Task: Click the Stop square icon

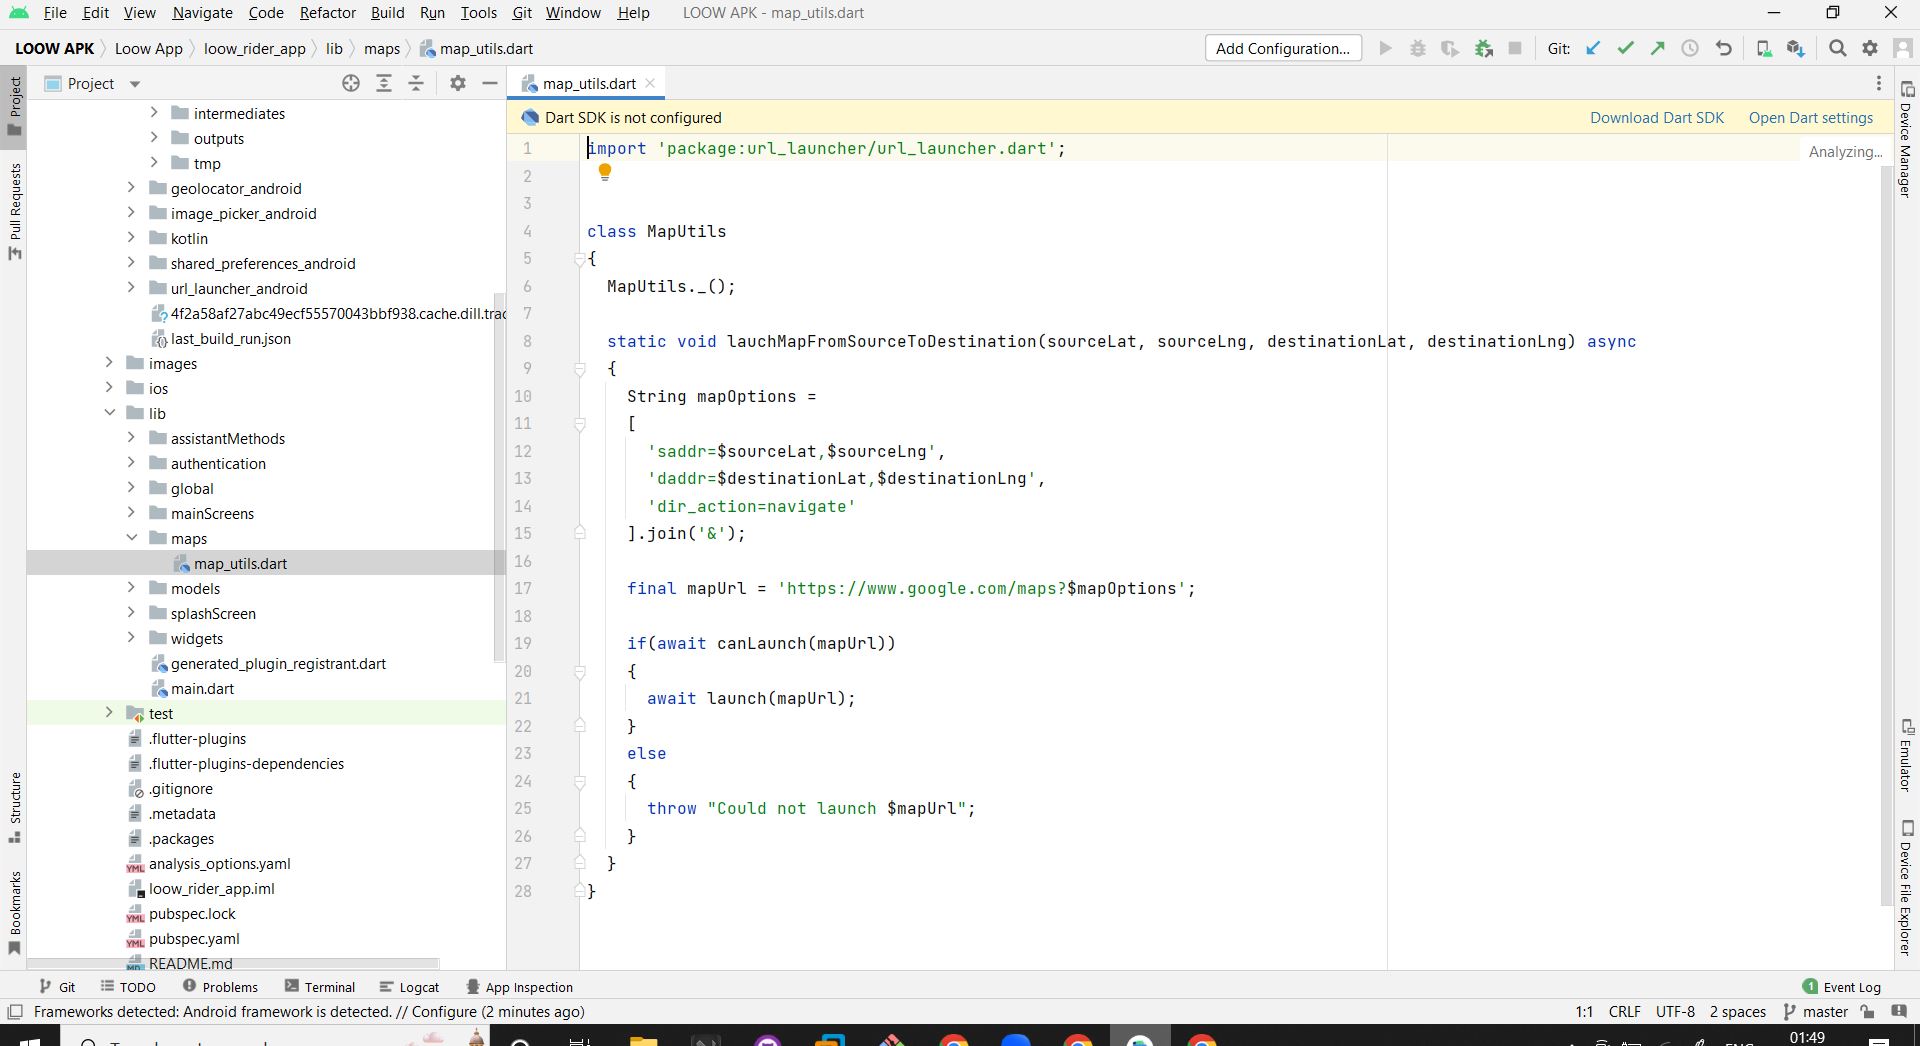Action: pyautogui.click(x=1515, y=48)
